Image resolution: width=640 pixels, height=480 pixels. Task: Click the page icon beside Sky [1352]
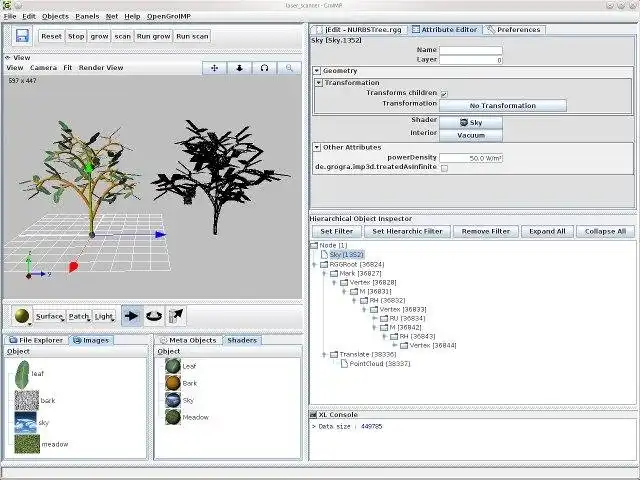[324, 254]
